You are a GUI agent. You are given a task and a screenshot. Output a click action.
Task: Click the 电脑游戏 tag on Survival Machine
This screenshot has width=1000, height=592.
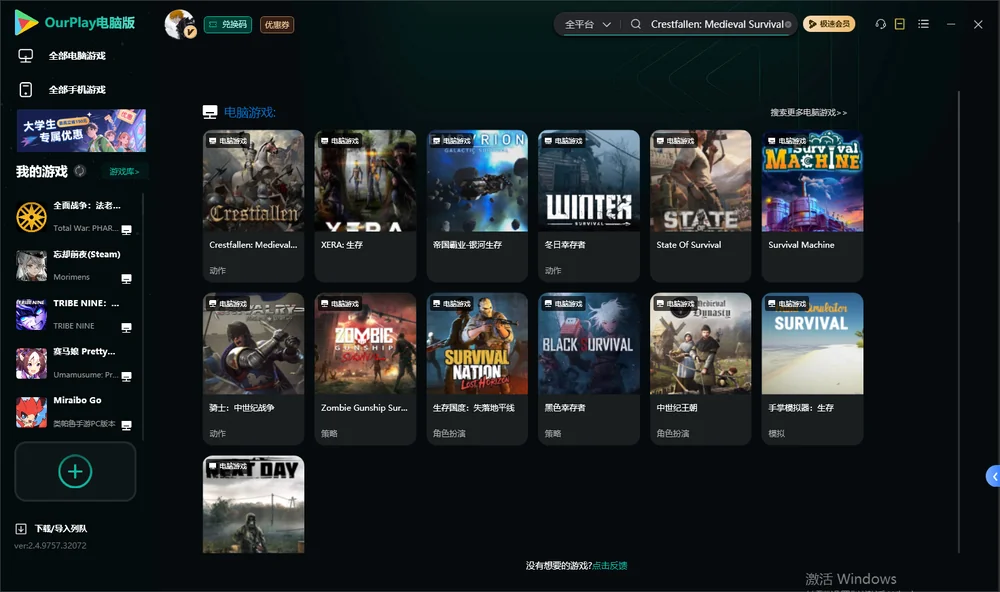tap(787, 141)
